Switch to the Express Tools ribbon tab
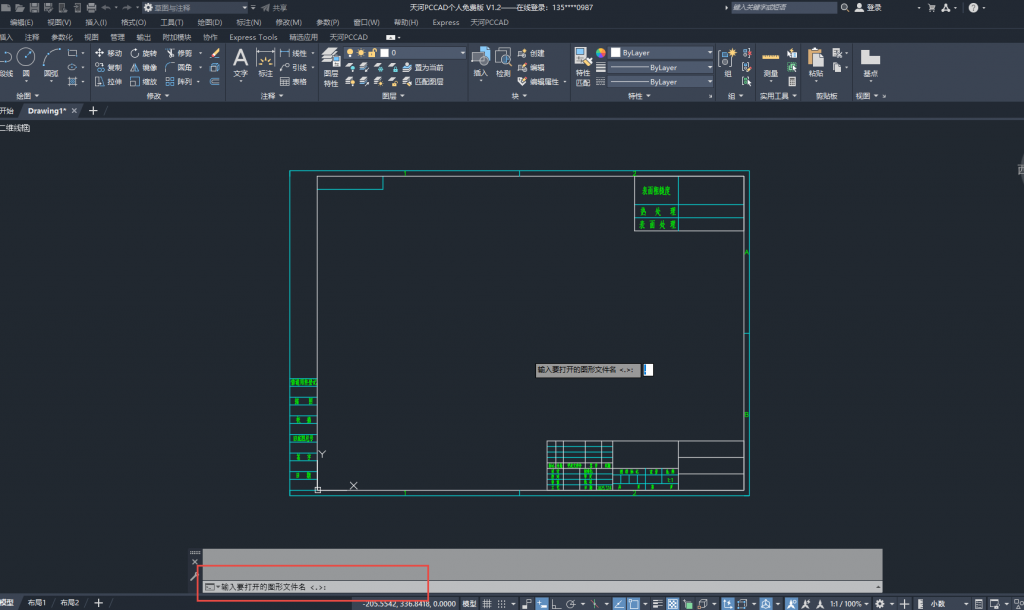The height and width of the screenshot is (610, 1024). 253,37
